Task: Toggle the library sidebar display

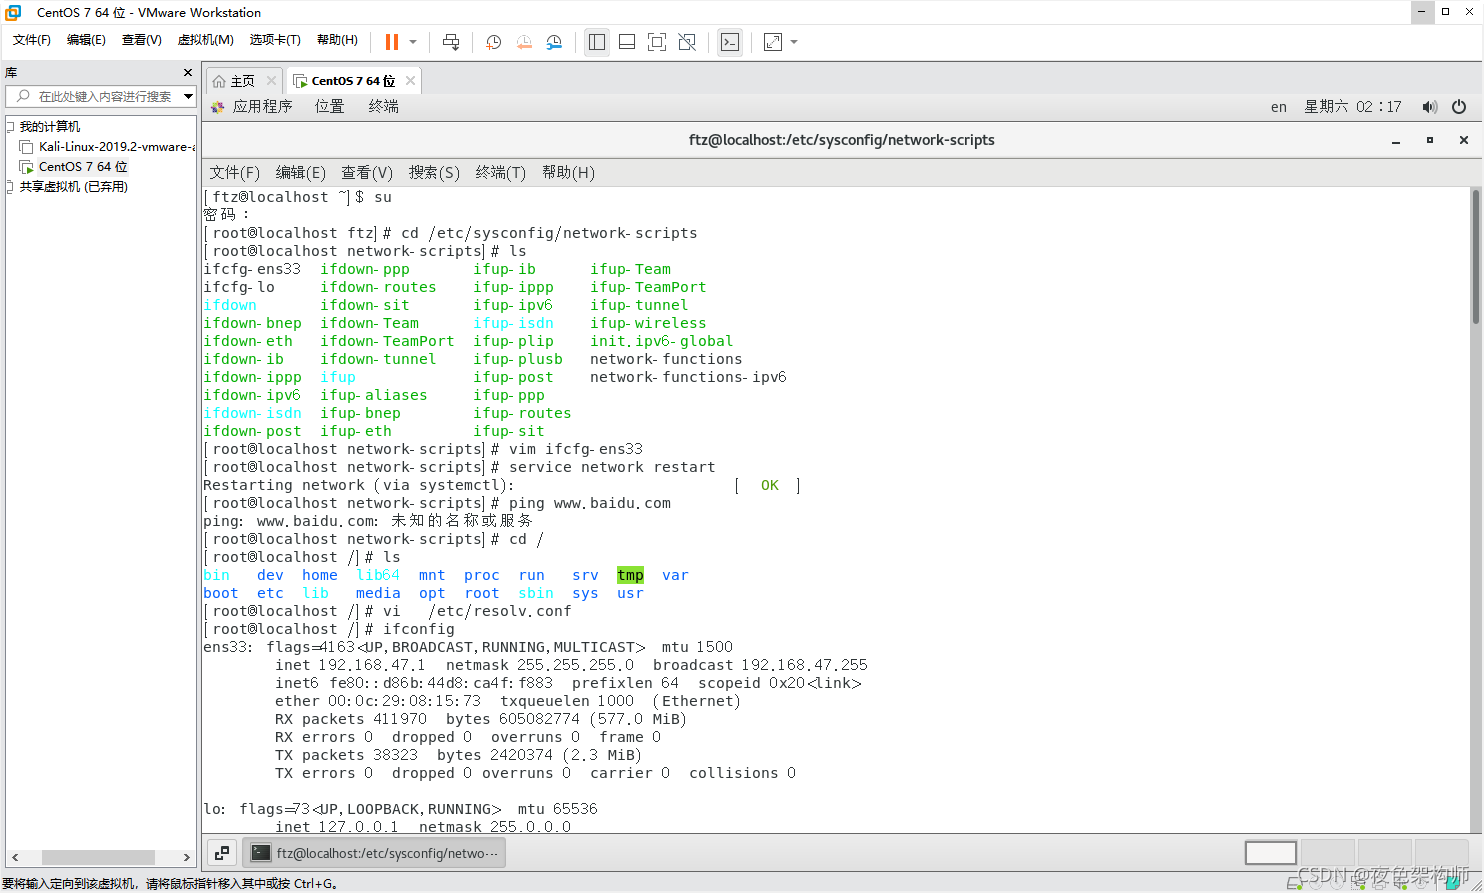Action: [597, 42]
